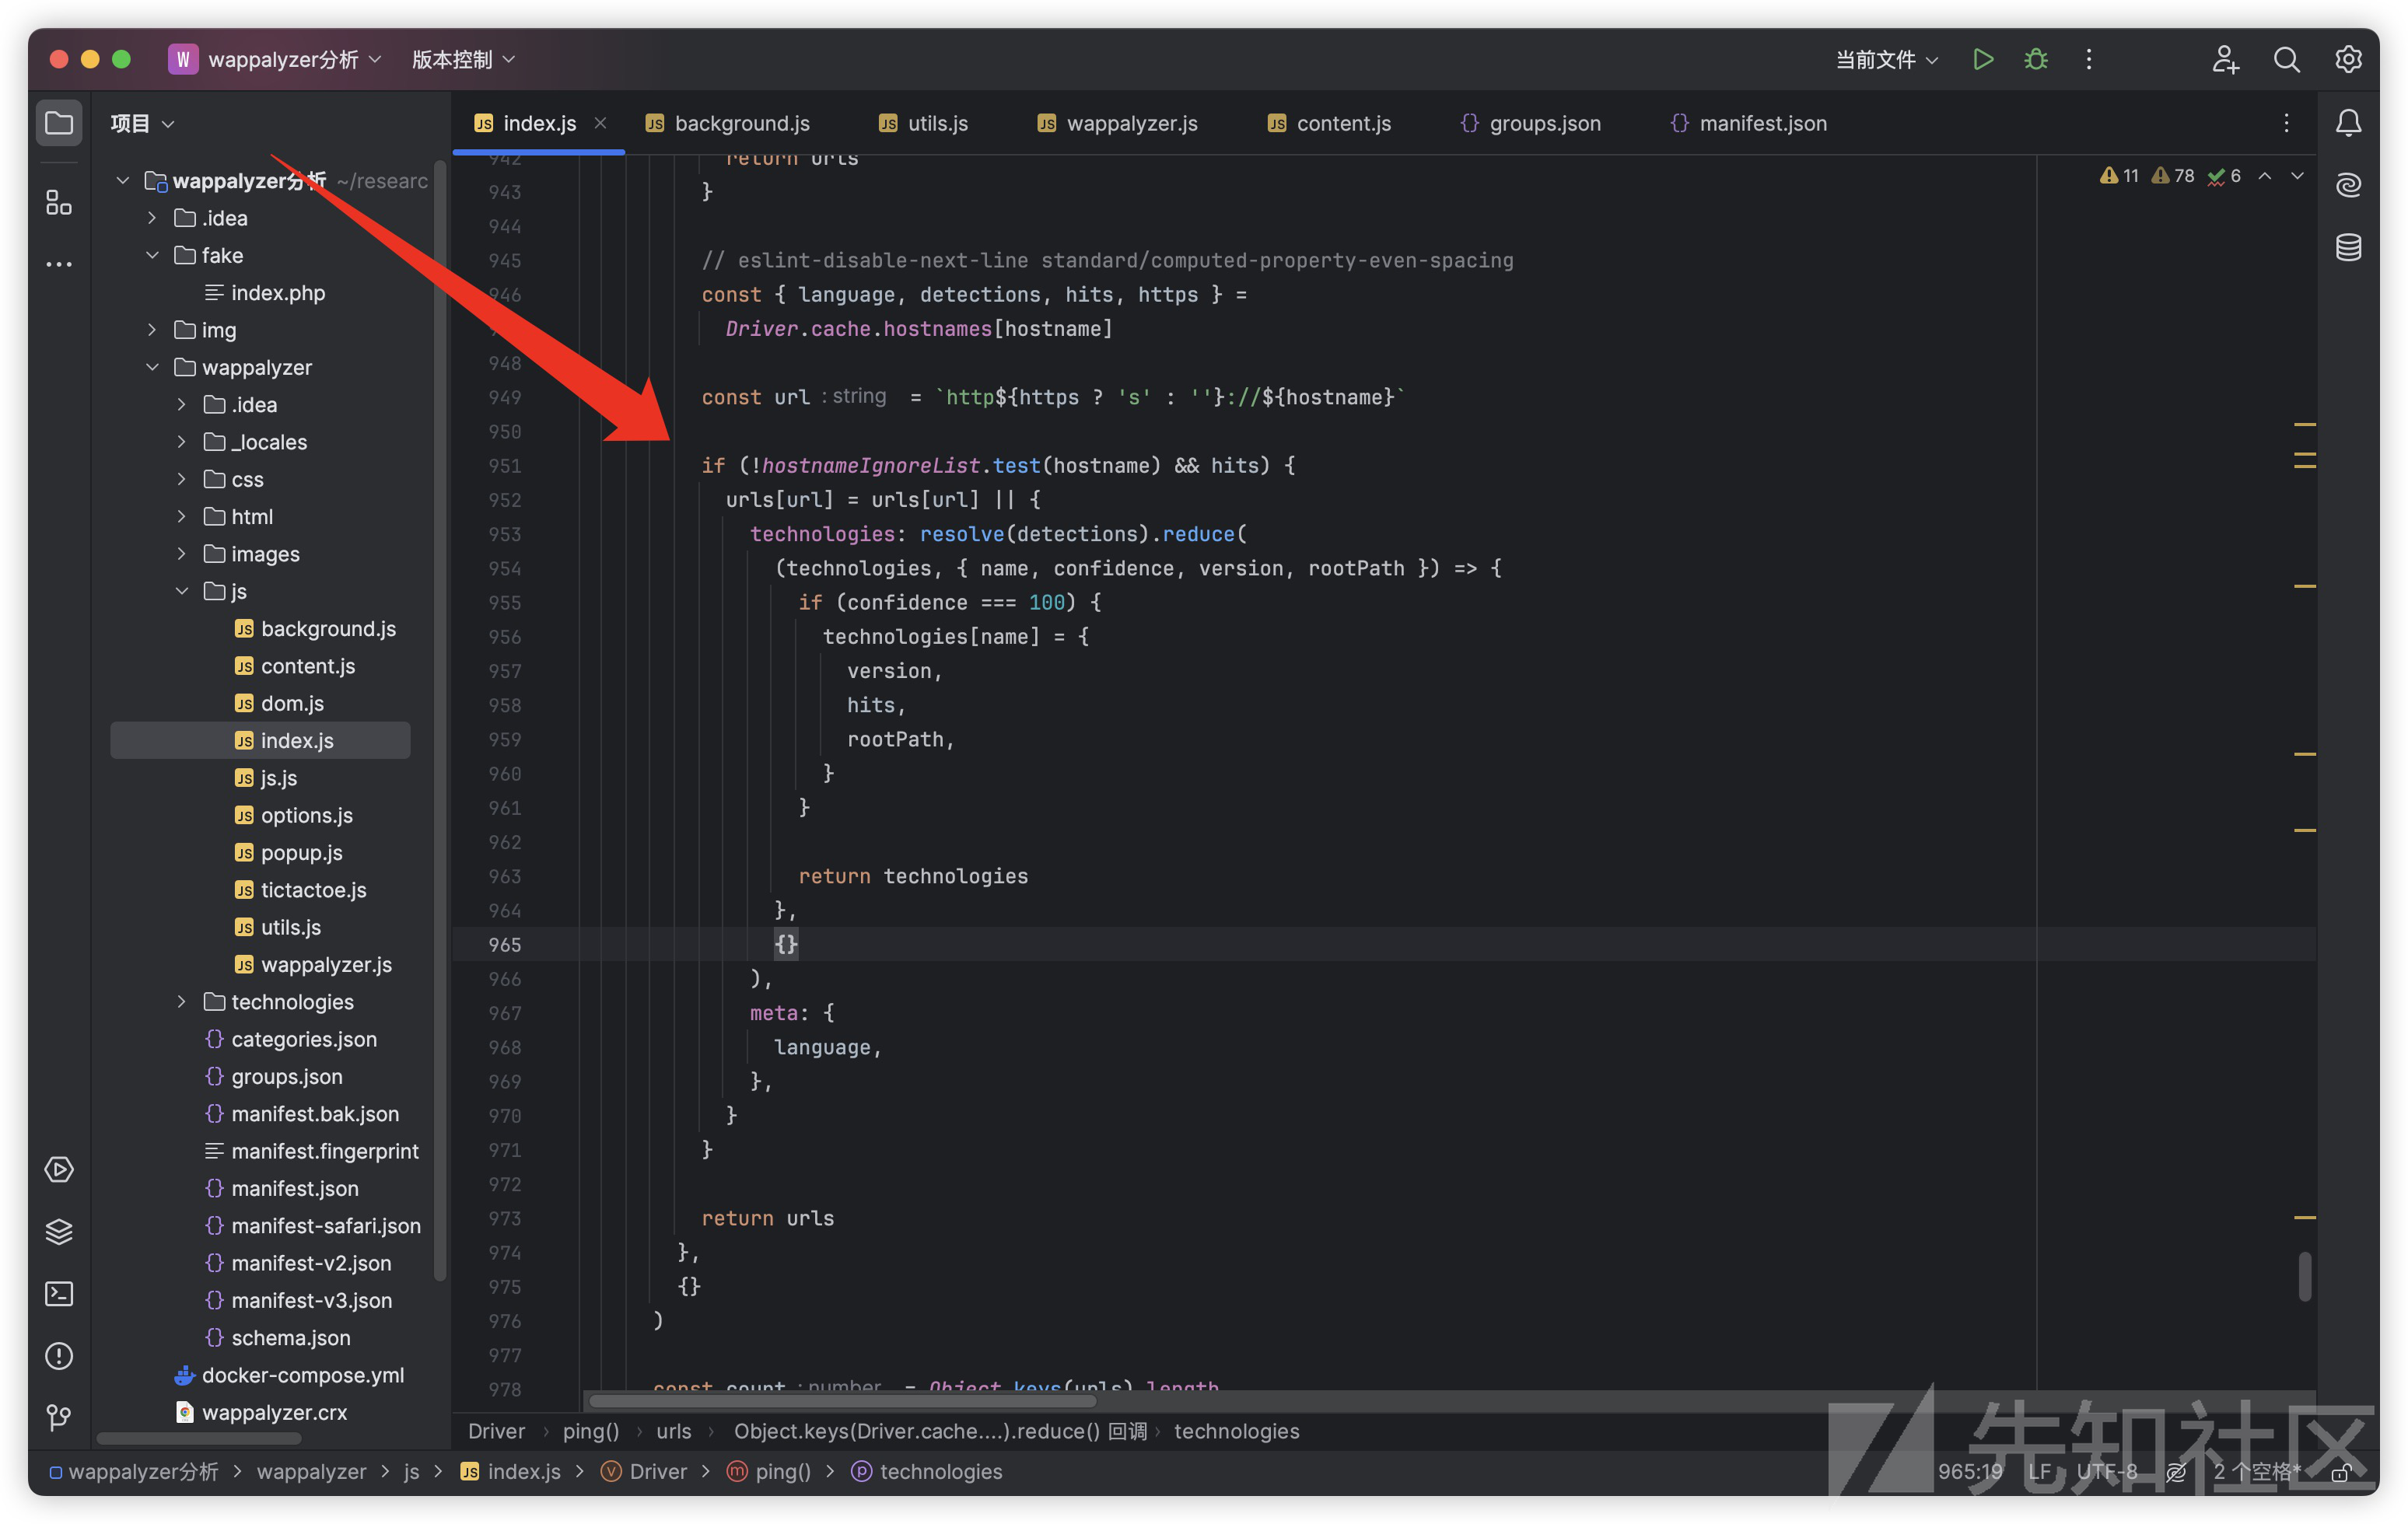This screenshot has width=2408, height=1524.
Task: Switch to the manifest.json tab
Action: (x=1749, y=123)
